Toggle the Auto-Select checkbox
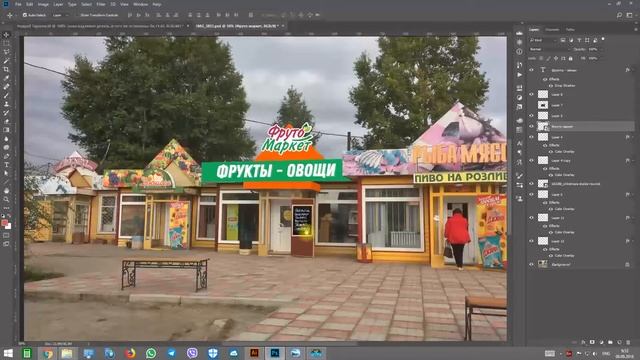 point(25,15)
